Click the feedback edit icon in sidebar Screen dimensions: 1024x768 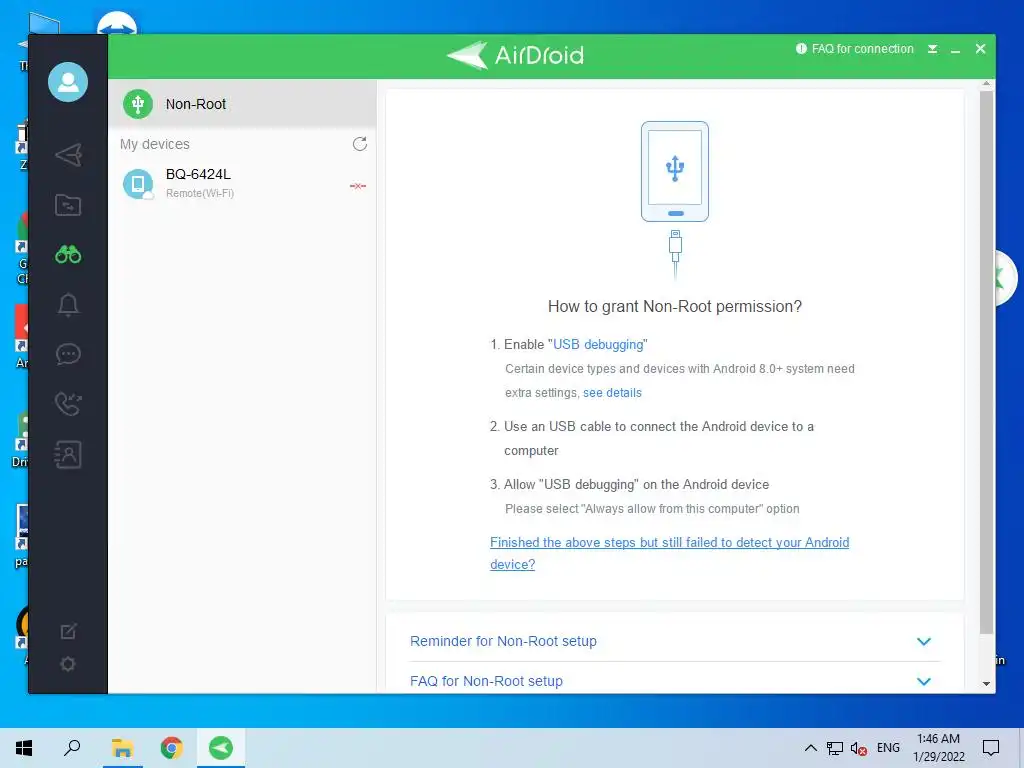pyautogui.click(x=68, y=632)
